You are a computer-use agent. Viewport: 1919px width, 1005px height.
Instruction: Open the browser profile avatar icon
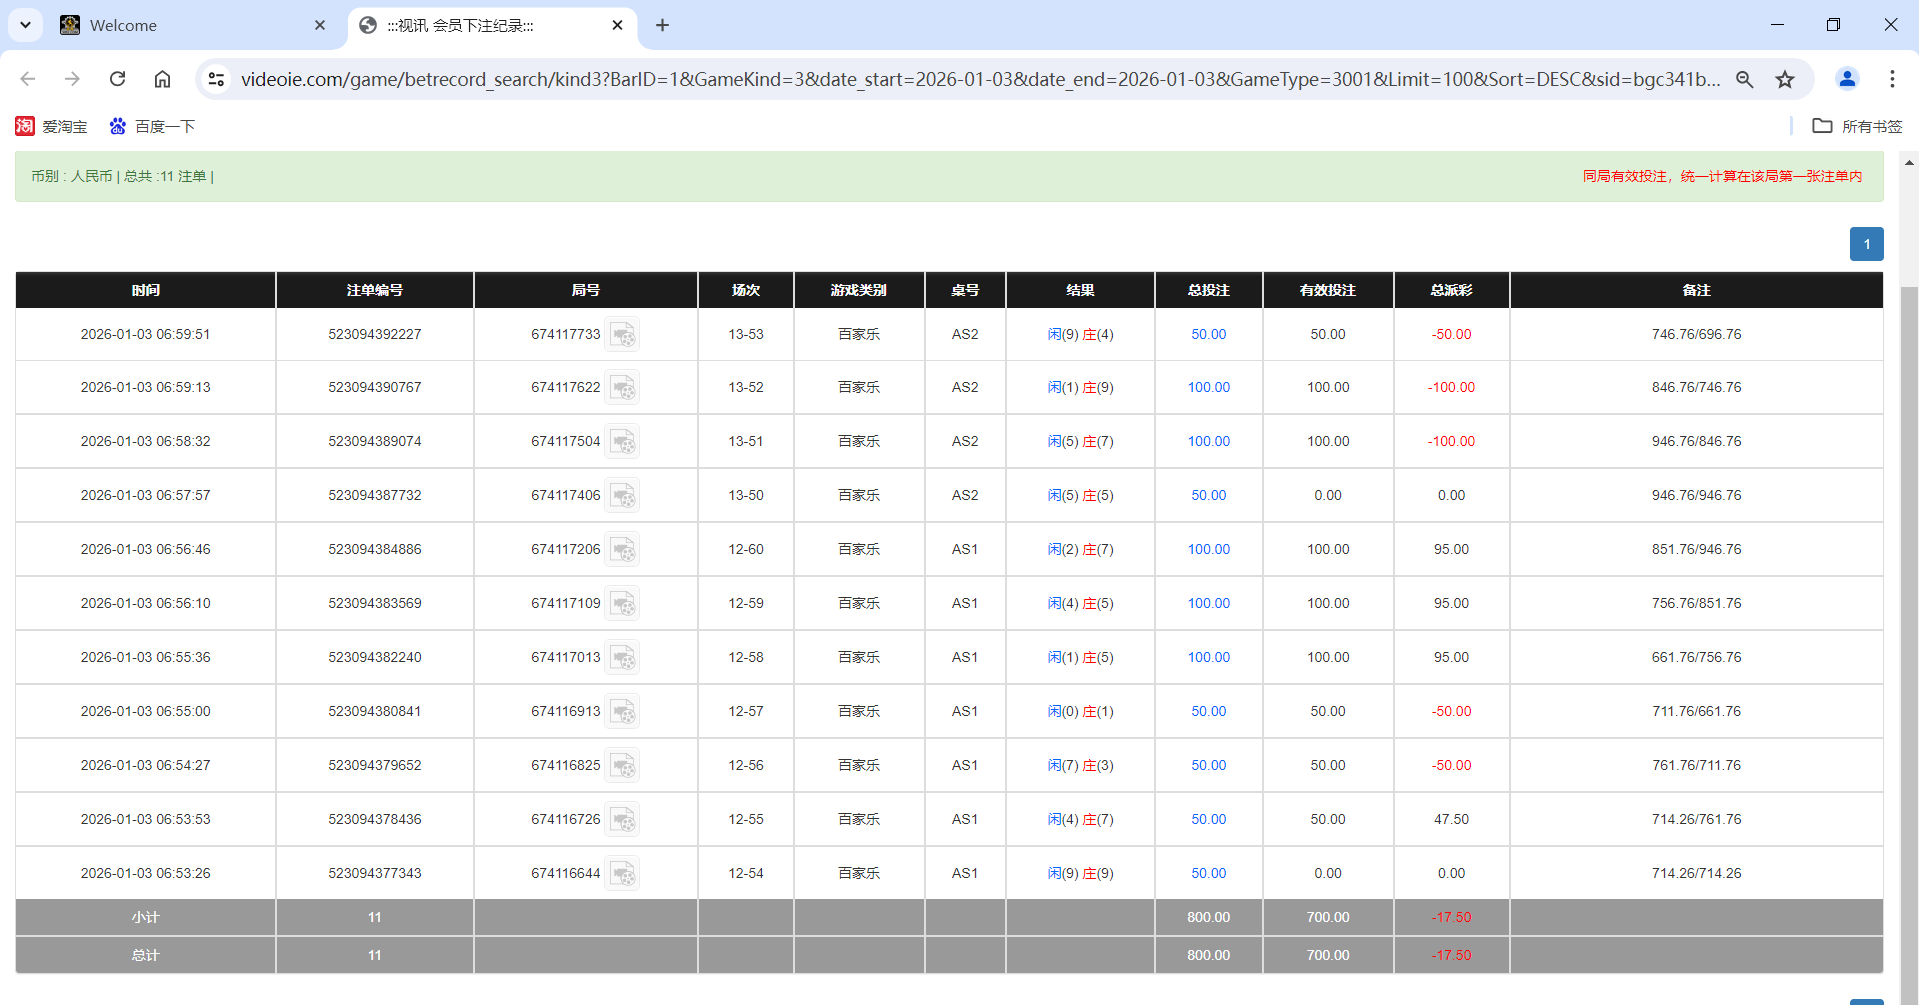point(1846,79)
